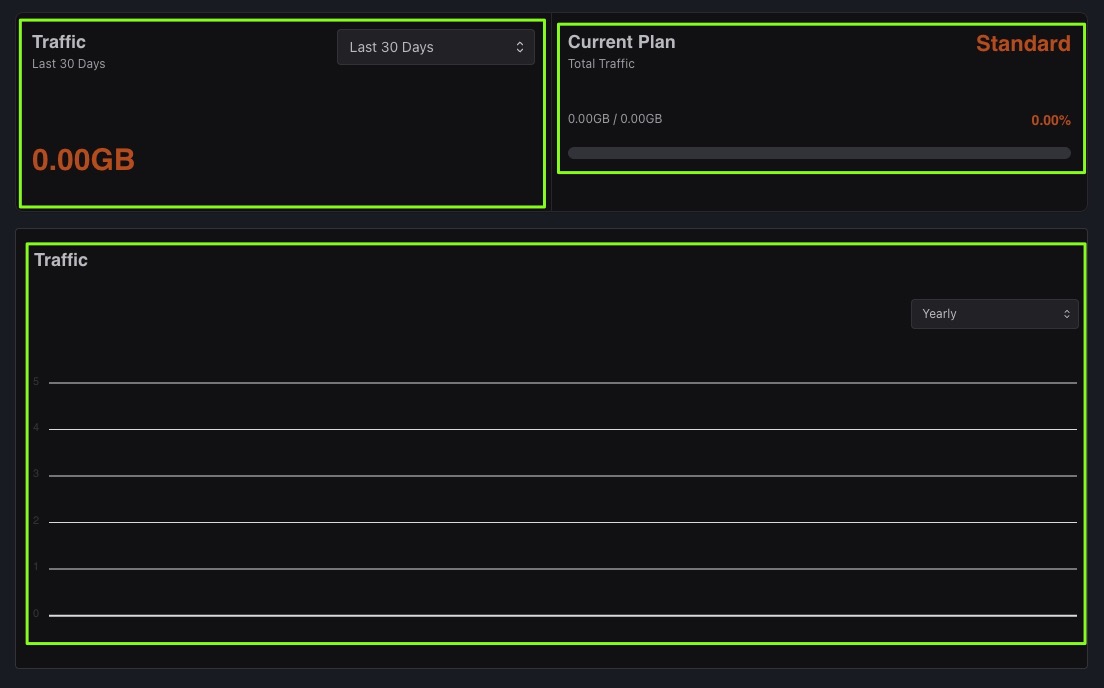This screenshot has width=1104, height=688.
Task: Click the Current Plan heading
Action: click(x=621, y=42)
